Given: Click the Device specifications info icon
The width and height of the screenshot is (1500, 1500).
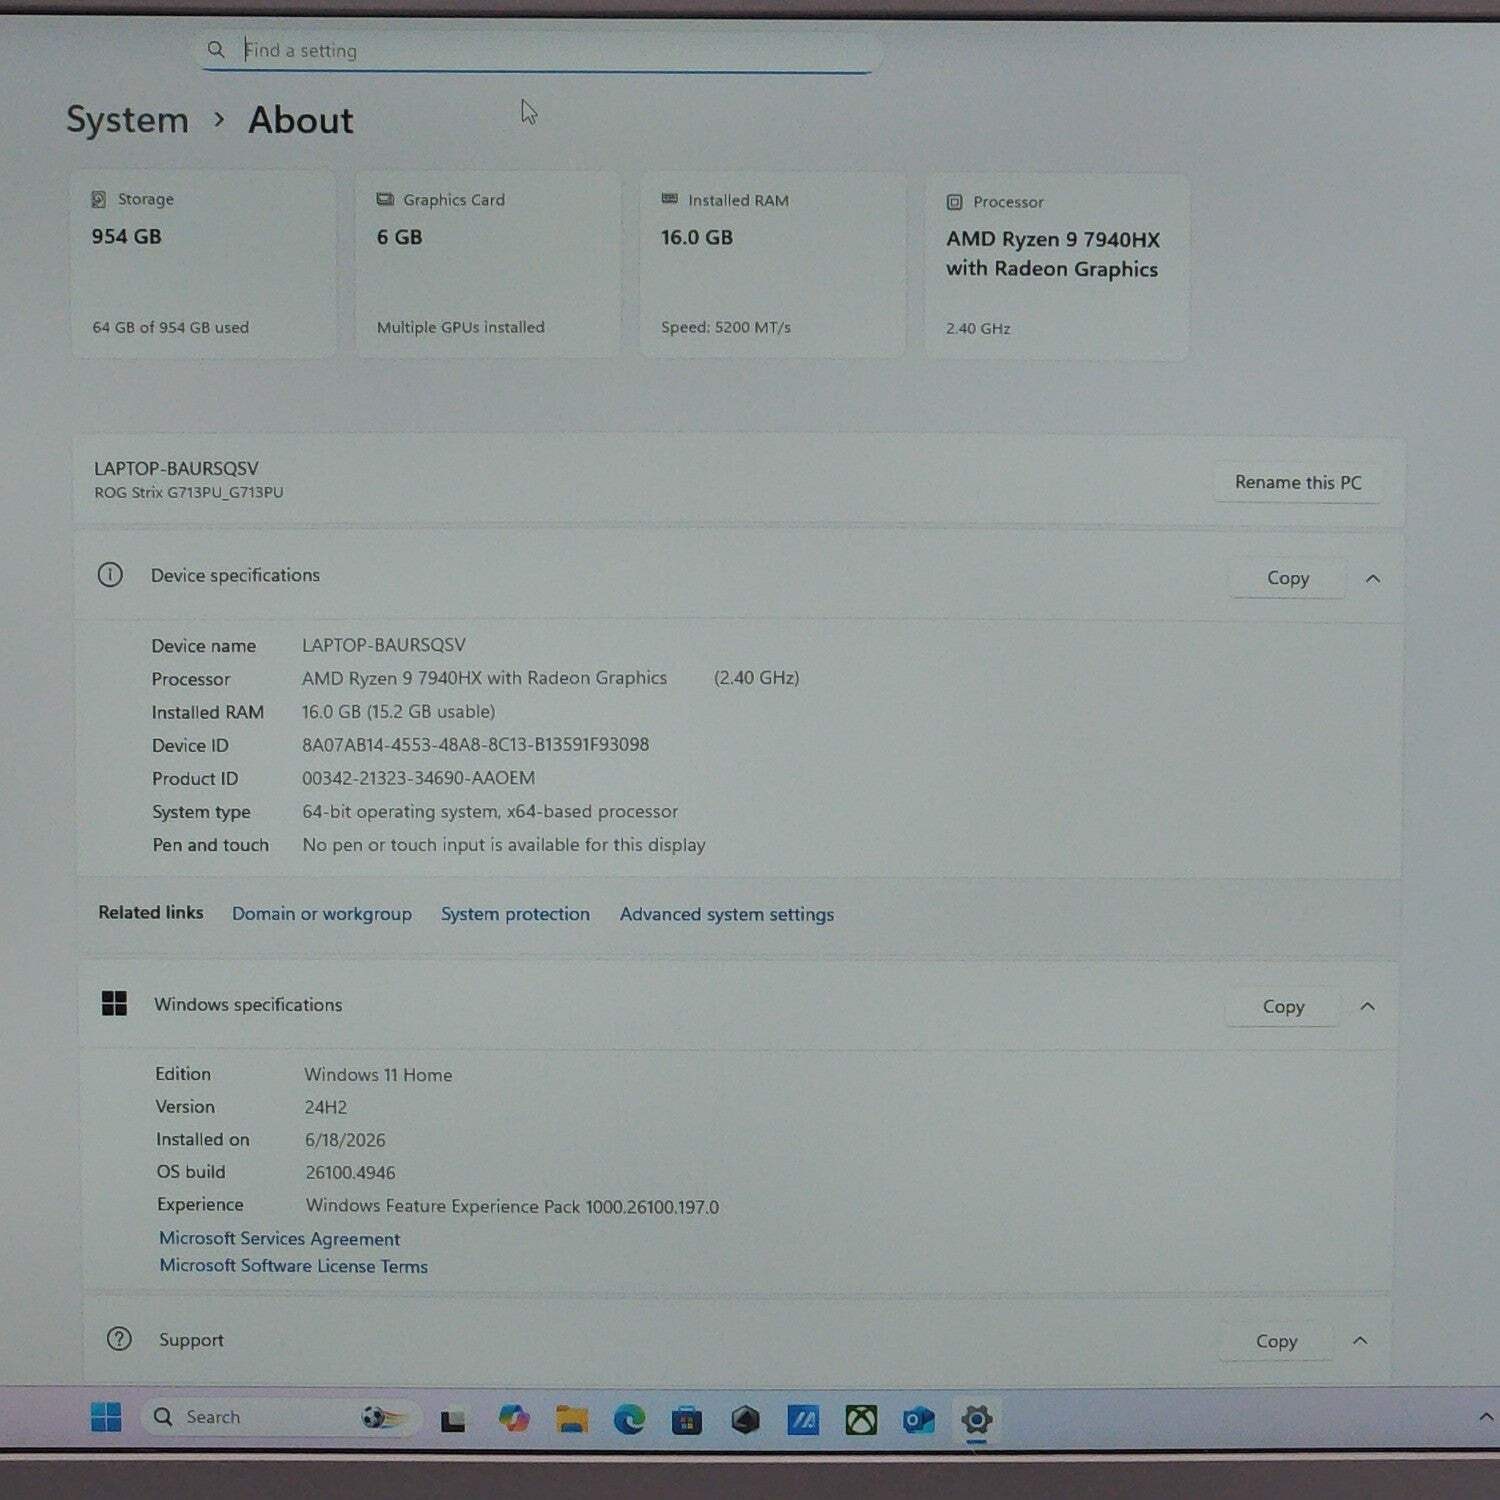Looking at the screenshot, I should [110, 574].
